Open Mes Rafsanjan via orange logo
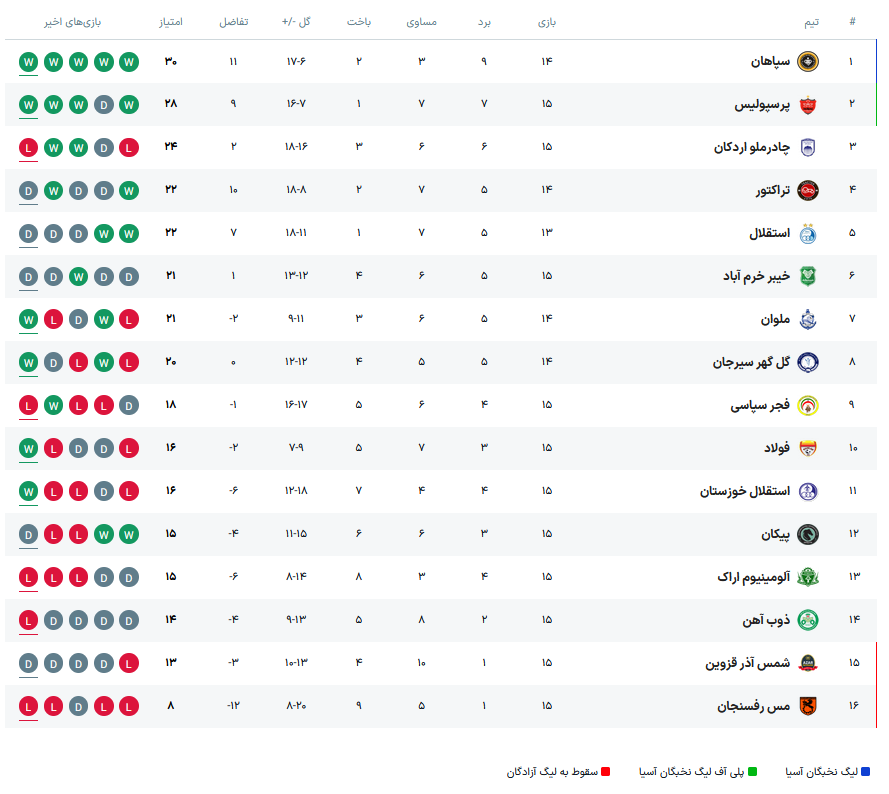Screen dimensions: 889x794 point(807,706)
